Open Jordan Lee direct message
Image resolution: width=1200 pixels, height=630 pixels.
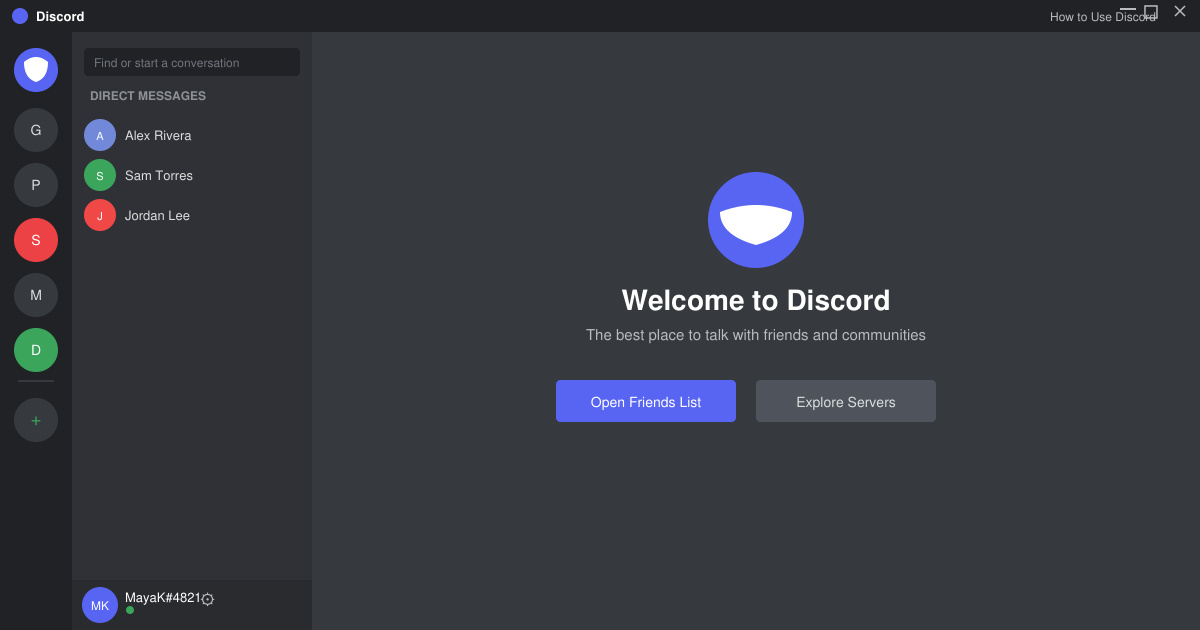[x=192, y=215]
